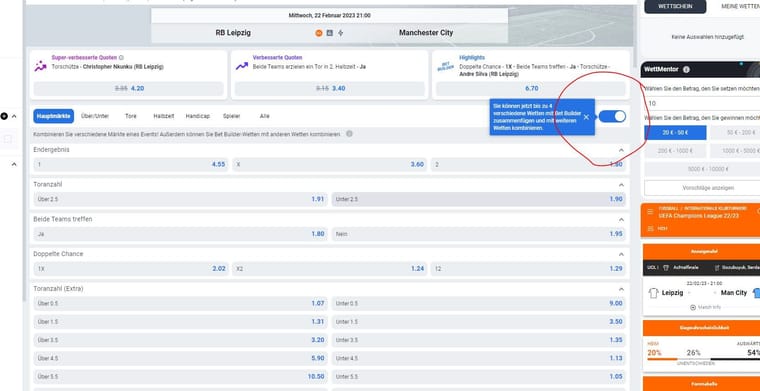760x391 pixels.
Task: Open the Handicap tab
Action: click(x=198, y=116)
